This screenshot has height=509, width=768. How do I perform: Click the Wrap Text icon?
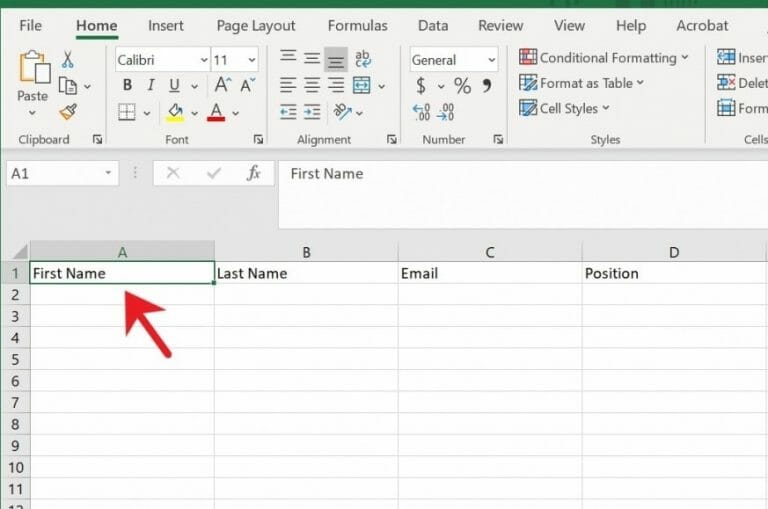coord(362,60)
